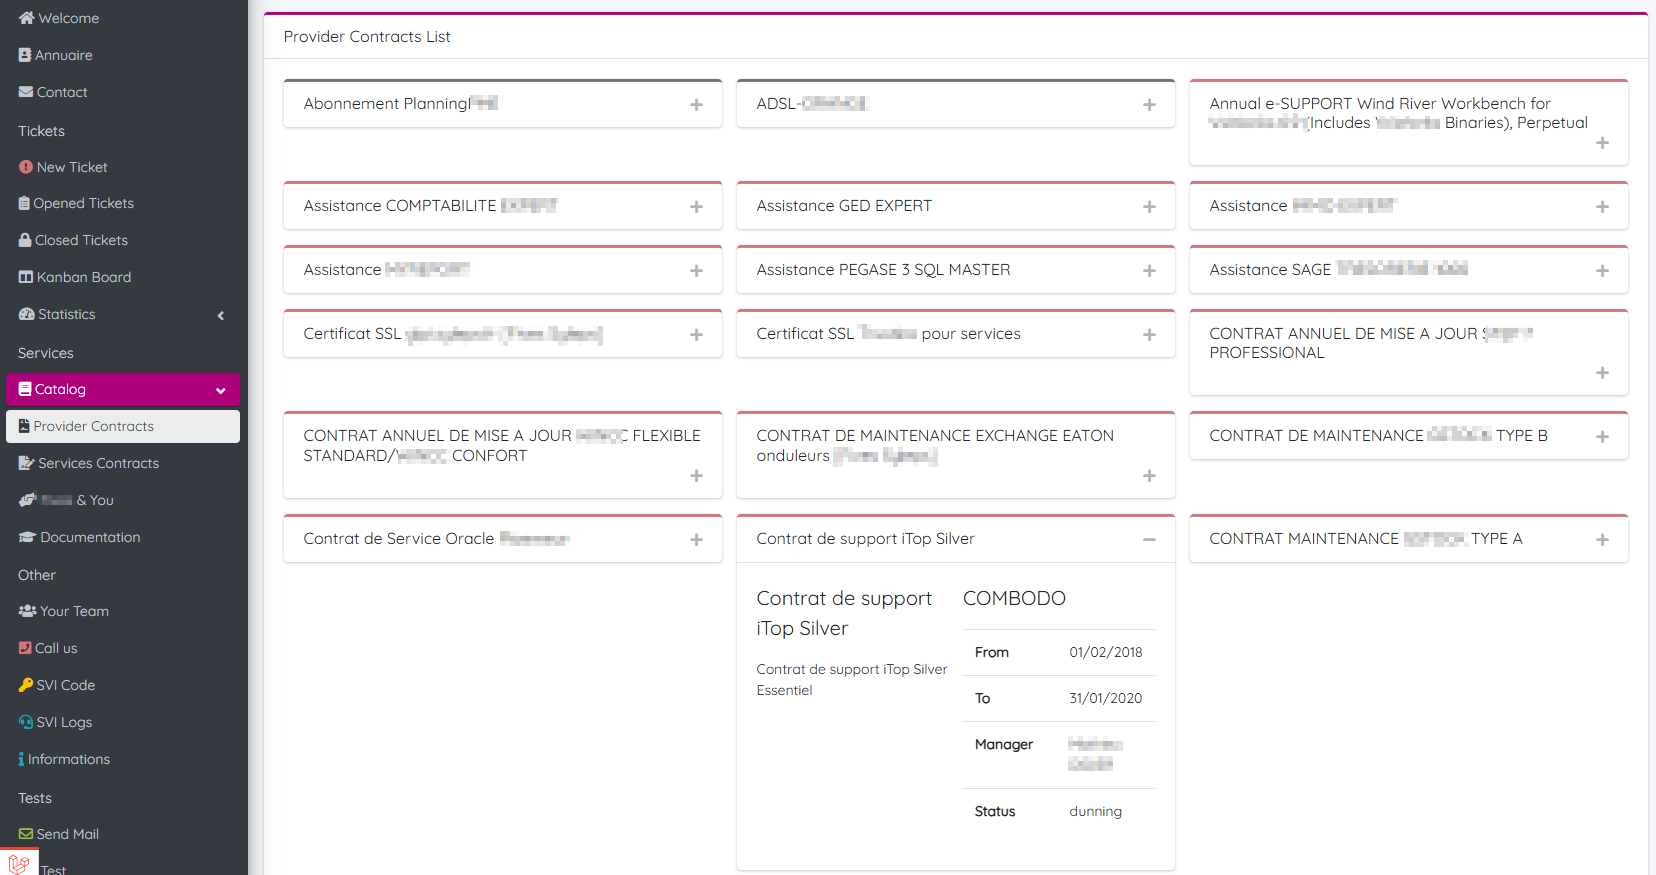
Task: Click the home icon next to Welcome
Action: click(26, 18)
